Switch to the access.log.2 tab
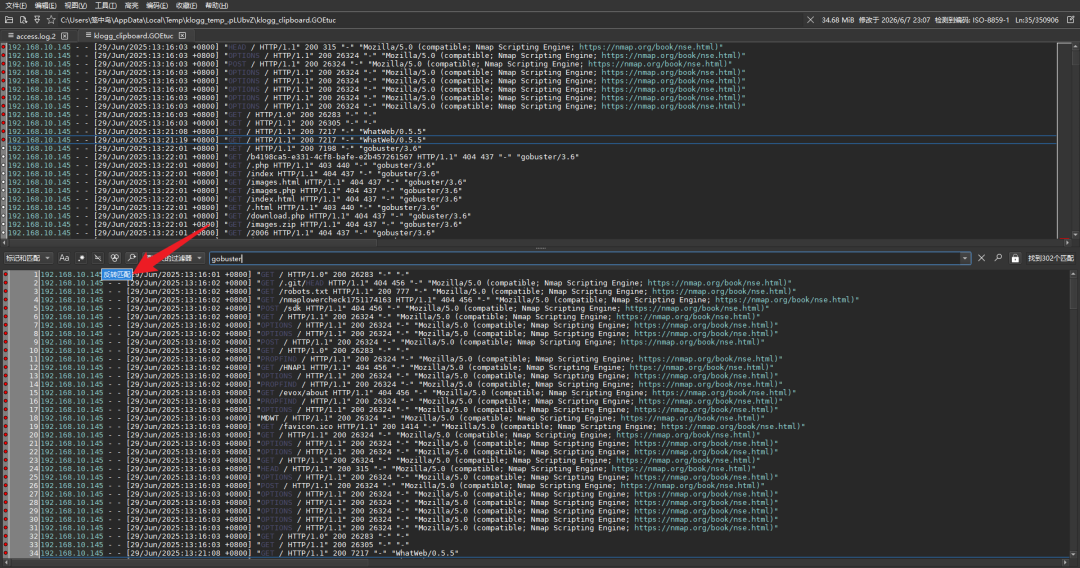 tap(36, 36)
